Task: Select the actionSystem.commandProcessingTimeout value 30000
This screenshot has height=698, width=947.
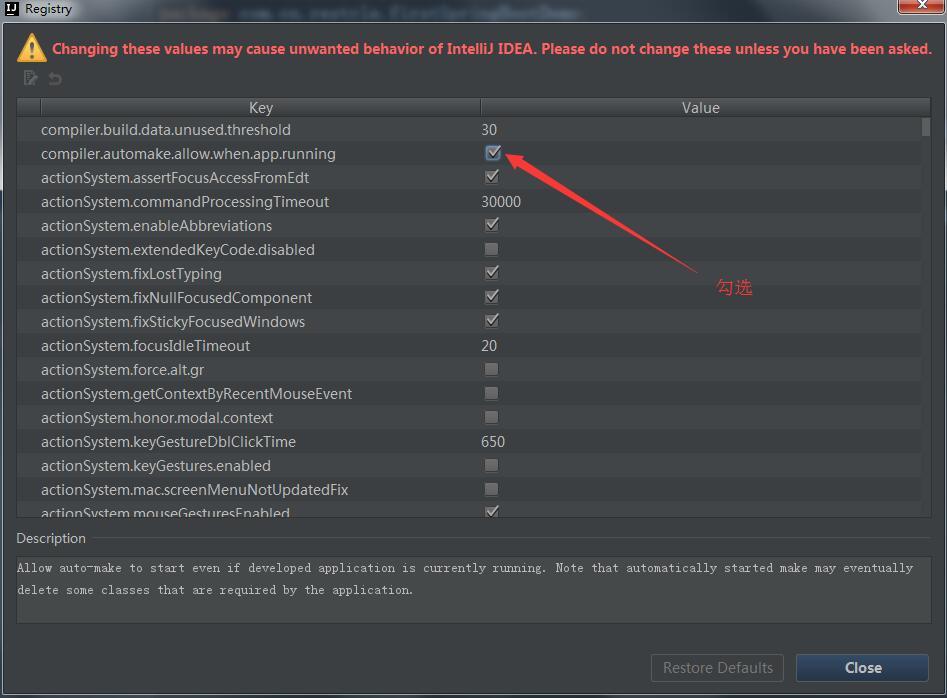Action: pos(501,201)
